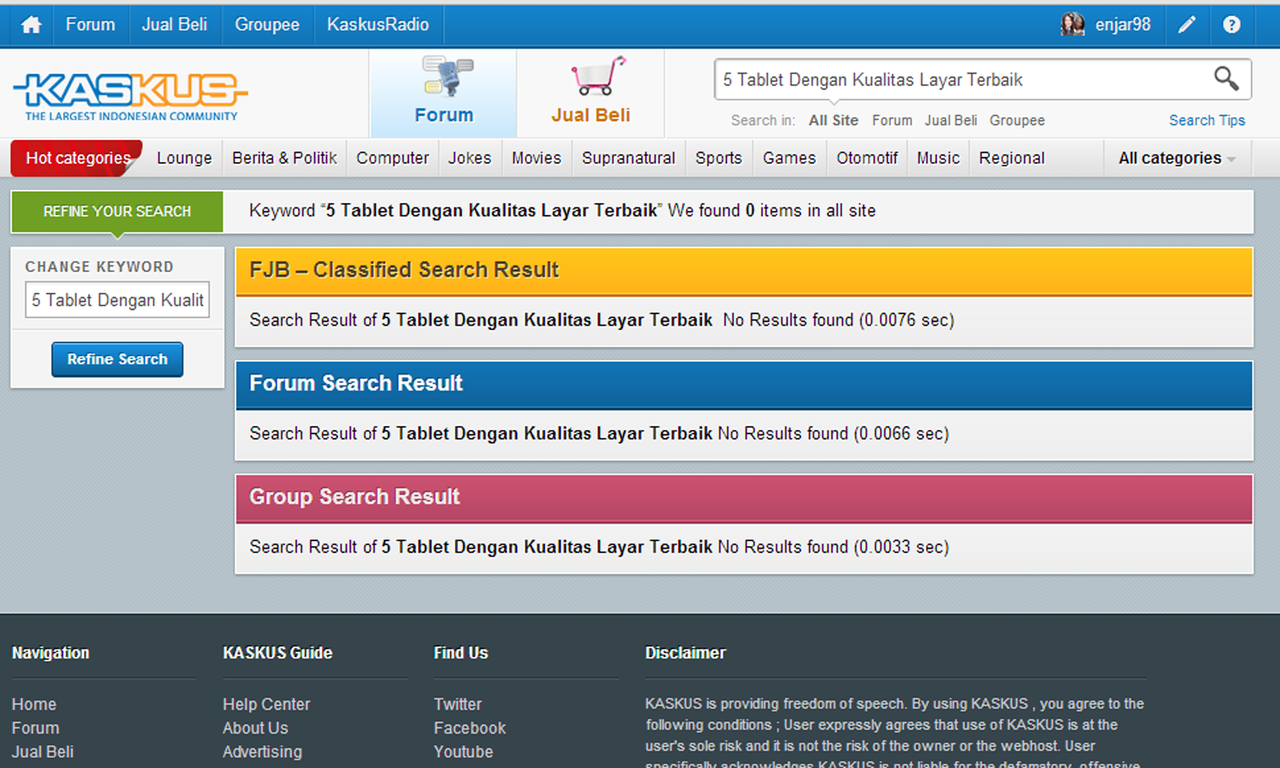Open the Help Center footer link
The image size is (1280, 768).
tap(266, 704)
